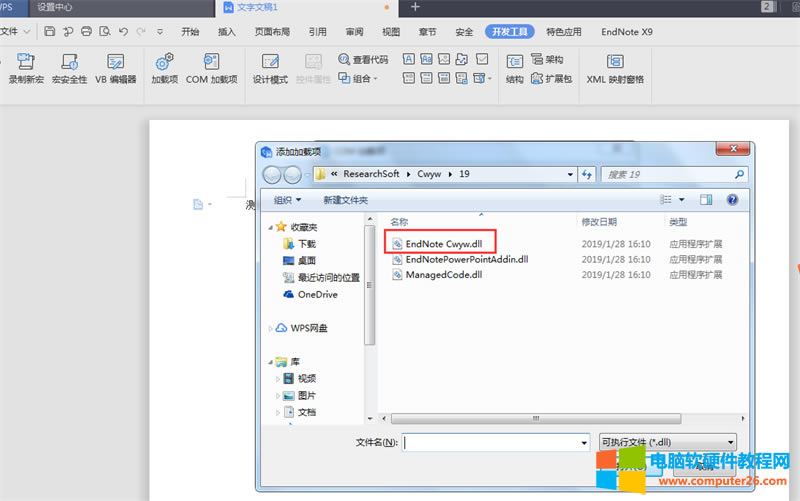This screenshot has height=501, width=800.
Task: Toggle the preview pane in file dialog
Action: point(706,200)
